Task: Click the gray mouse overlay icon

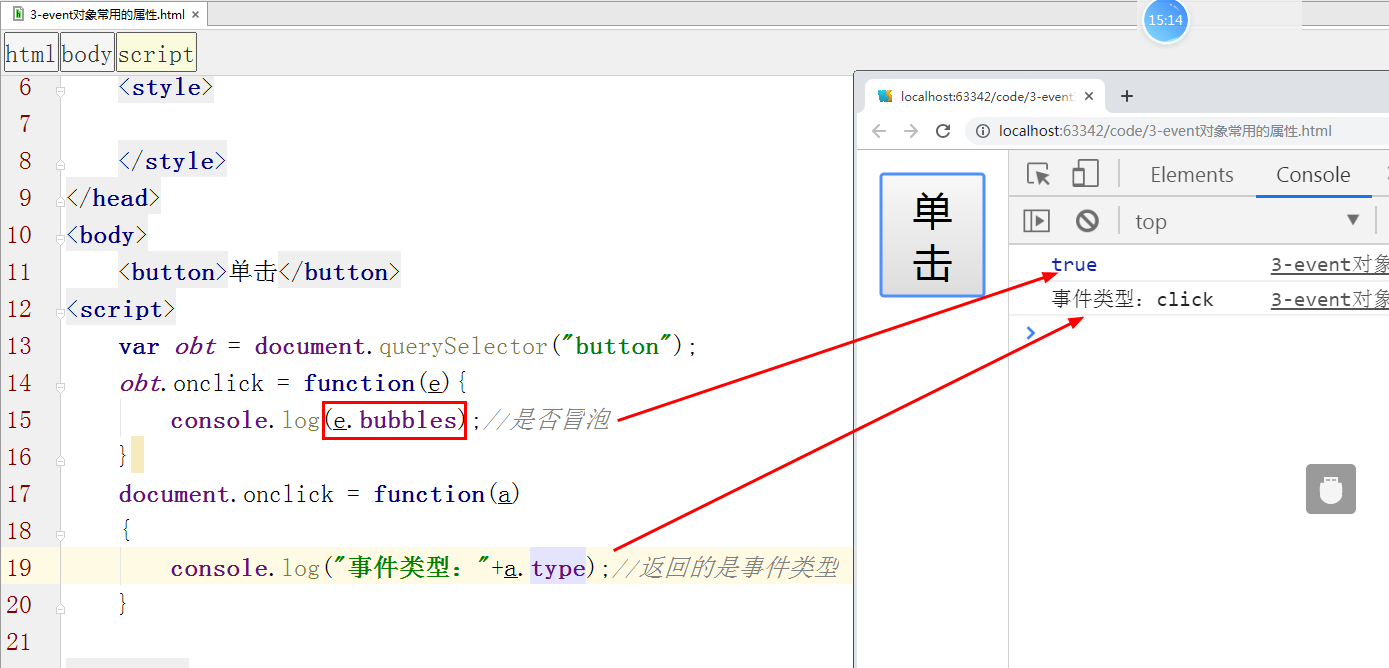Action: tap(1330, 489)
